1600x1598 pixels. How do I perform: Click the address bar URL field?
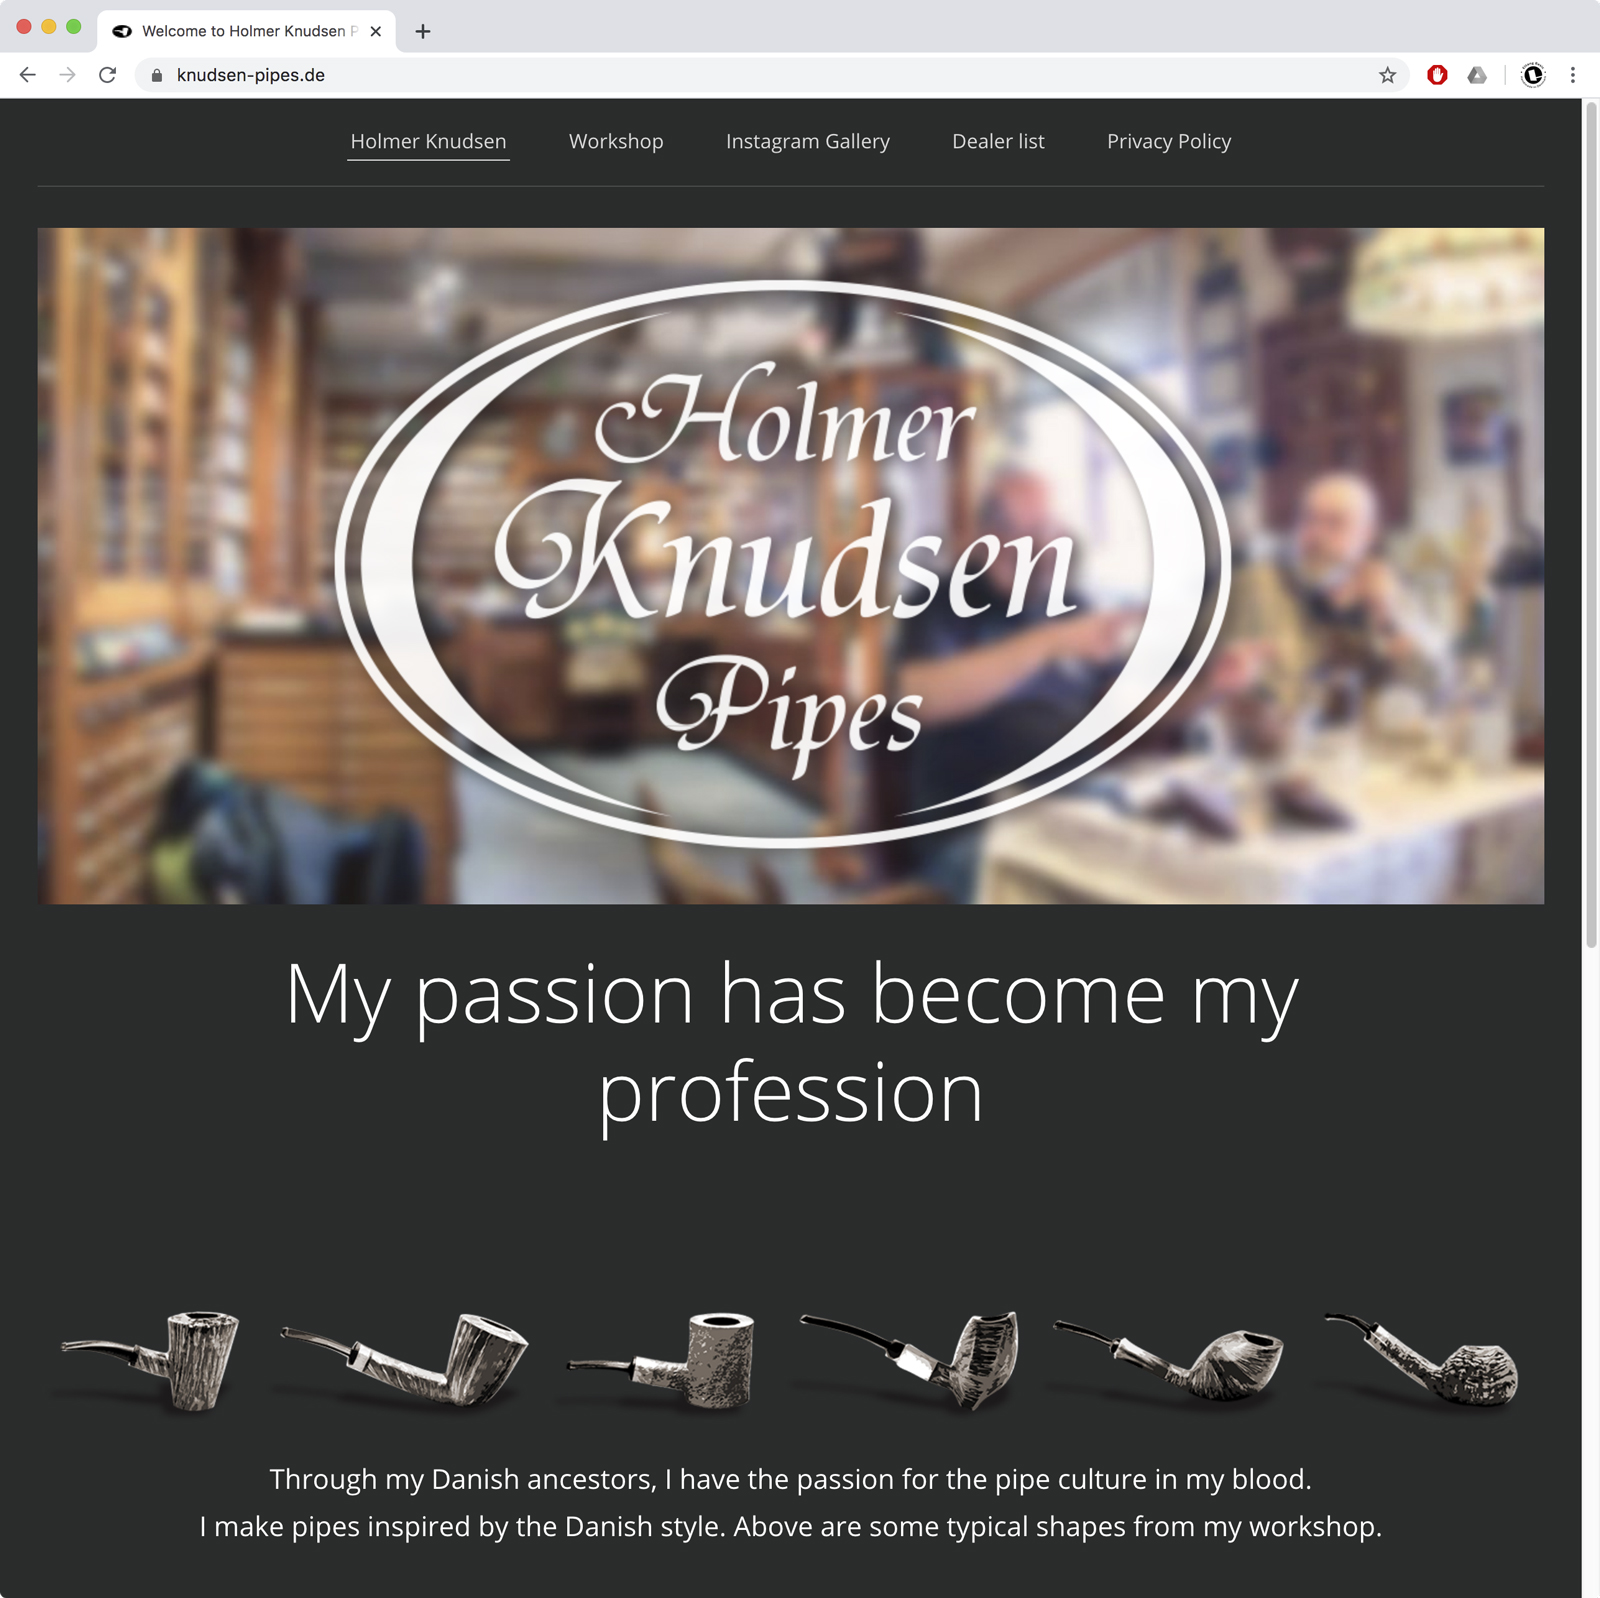coord(770,75)
